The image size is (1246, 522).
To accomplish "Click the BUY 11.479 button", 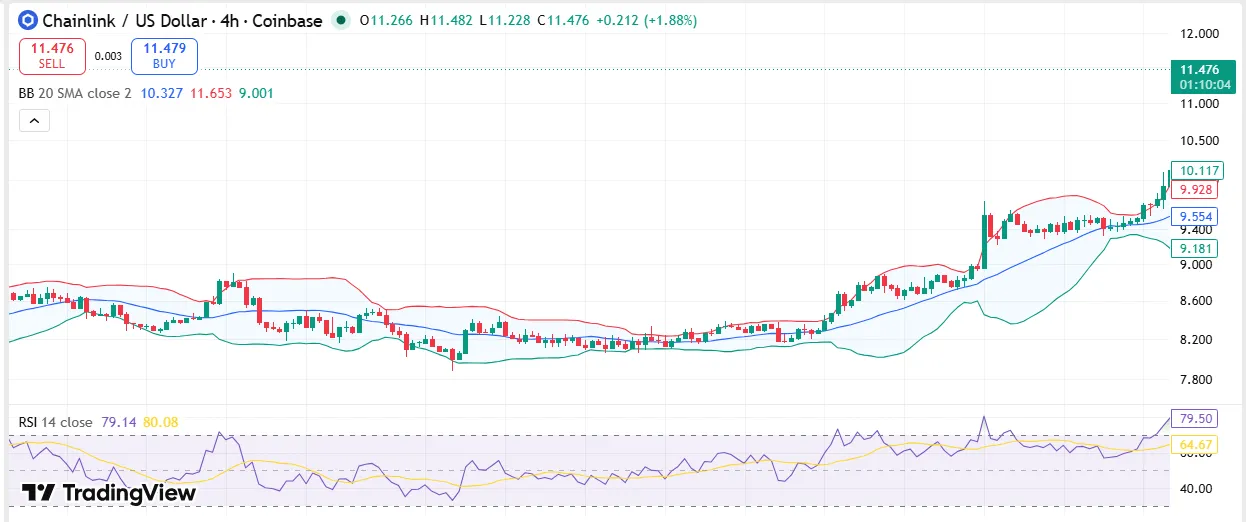I will pos(164,55).
